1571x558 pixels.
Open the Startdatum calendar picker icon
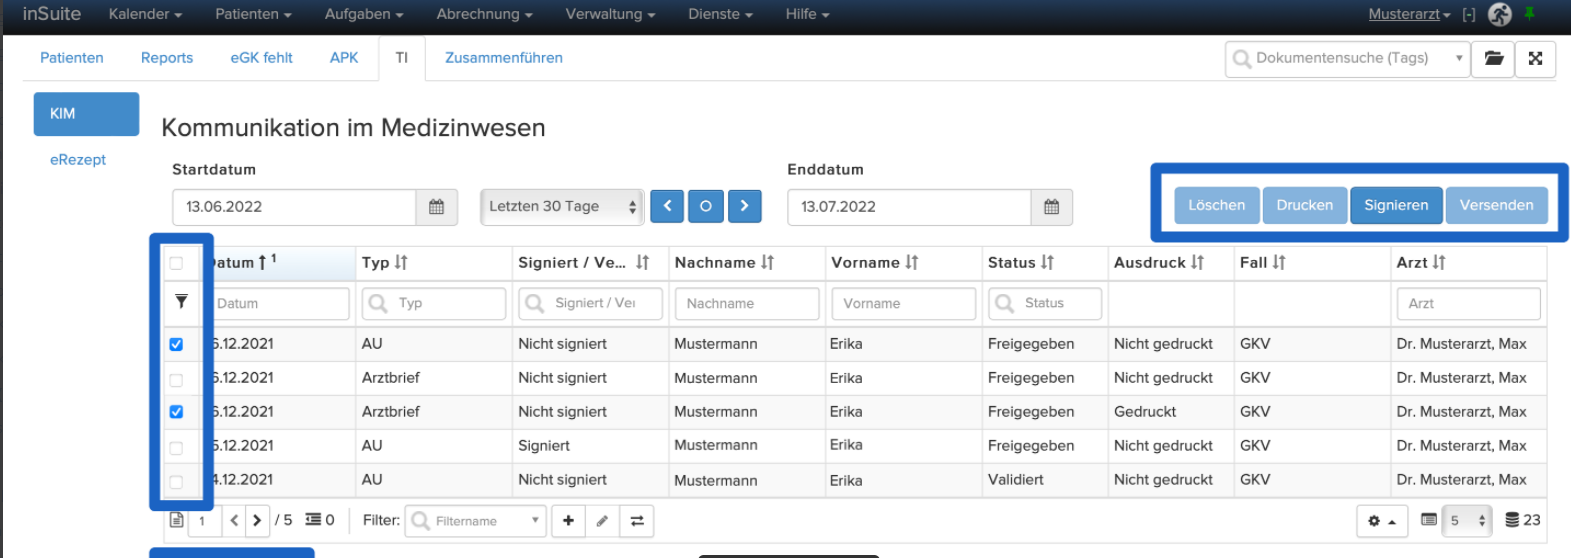click(x=437, y=207)
